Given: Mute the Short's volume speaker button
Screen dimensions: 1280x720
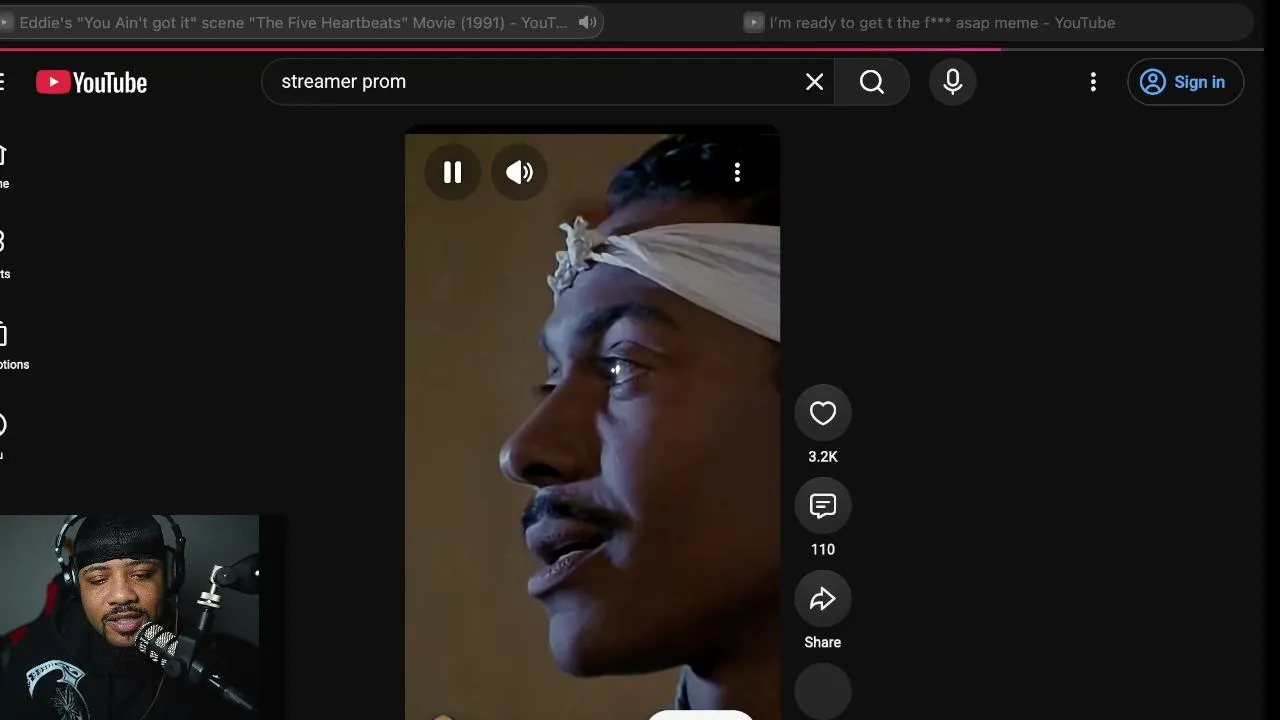Looking at the screenshot, I should (x=519, y=172).
